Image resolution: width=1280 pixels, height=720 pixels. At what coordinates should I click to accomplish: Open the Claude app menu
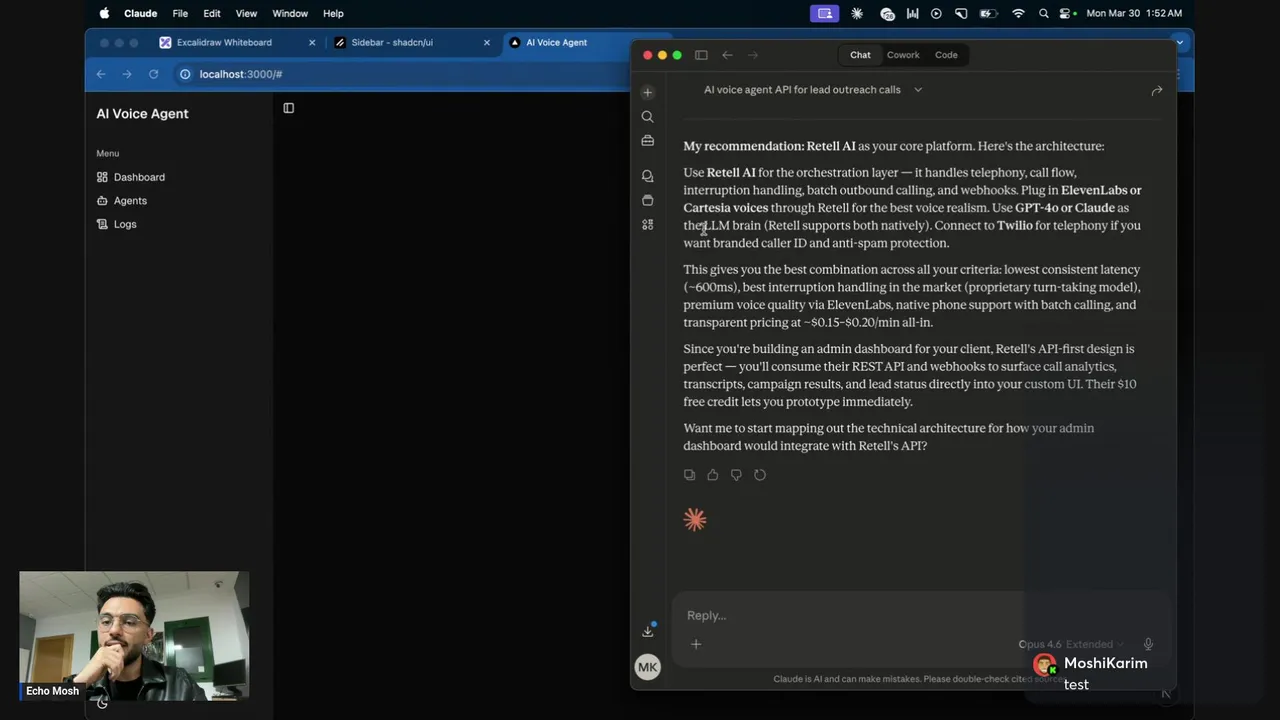click(140, 13)
